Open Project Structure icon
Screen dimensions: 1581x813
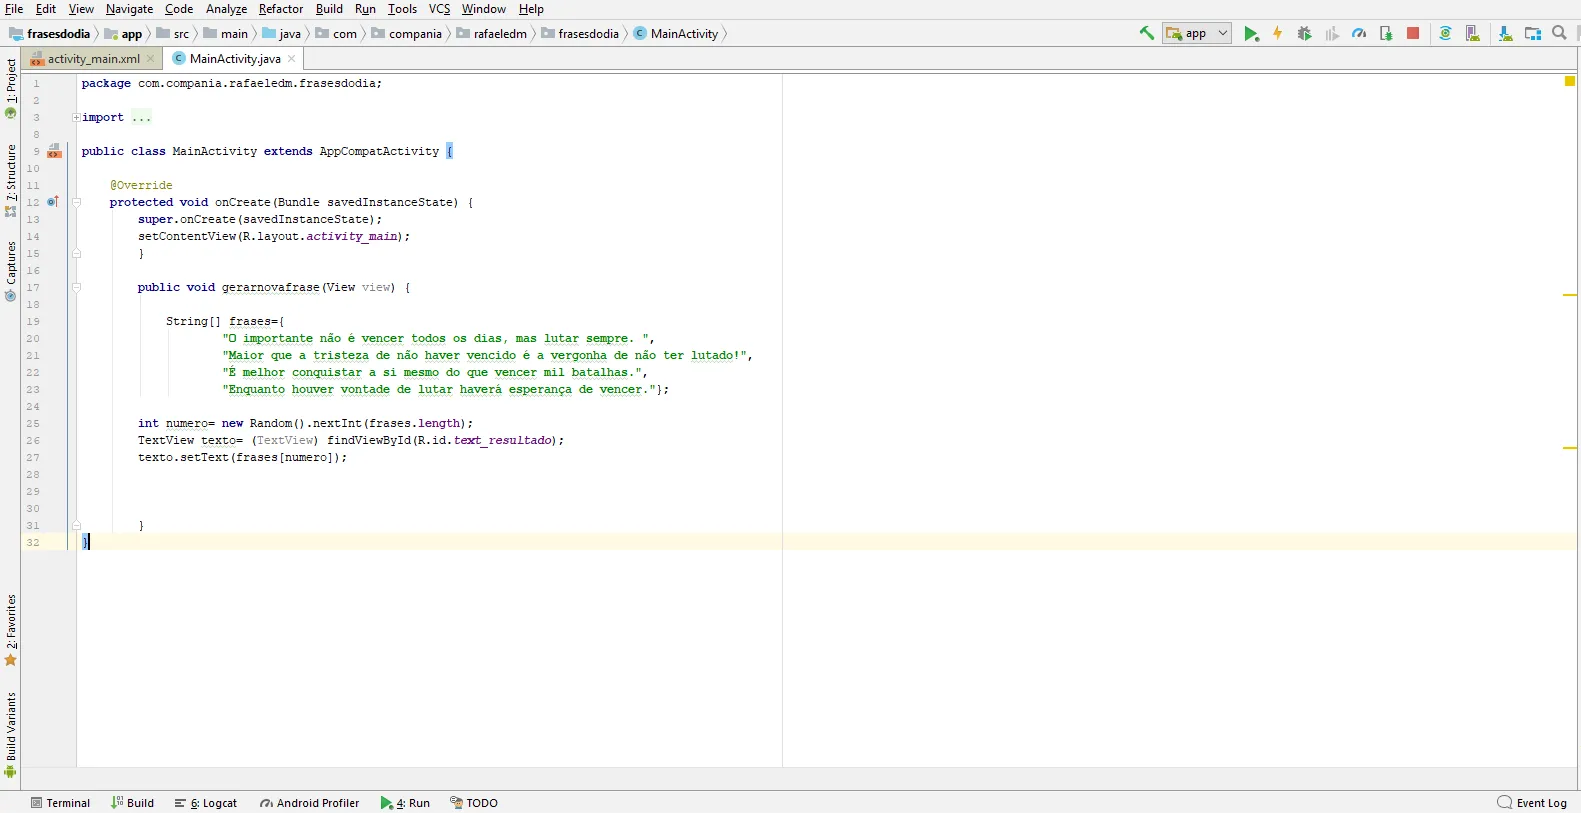tap(1532, 34)
